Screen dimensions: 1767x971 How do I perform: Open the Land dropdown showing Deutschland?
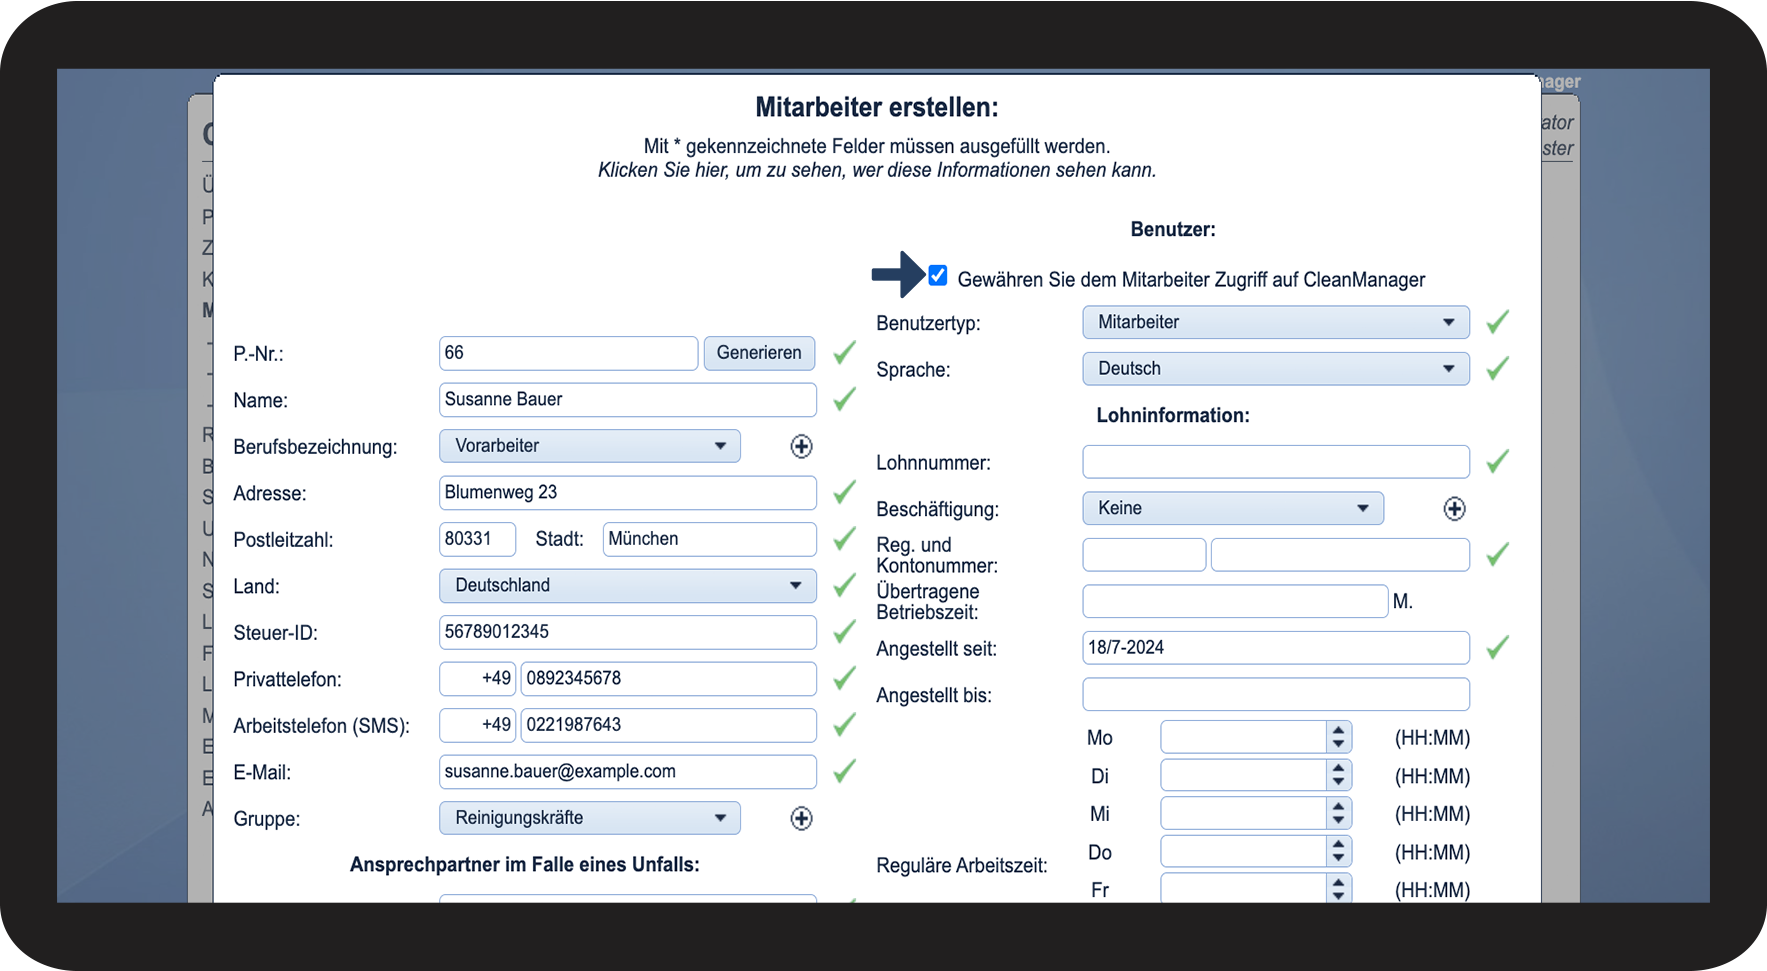tap(627, 586)
